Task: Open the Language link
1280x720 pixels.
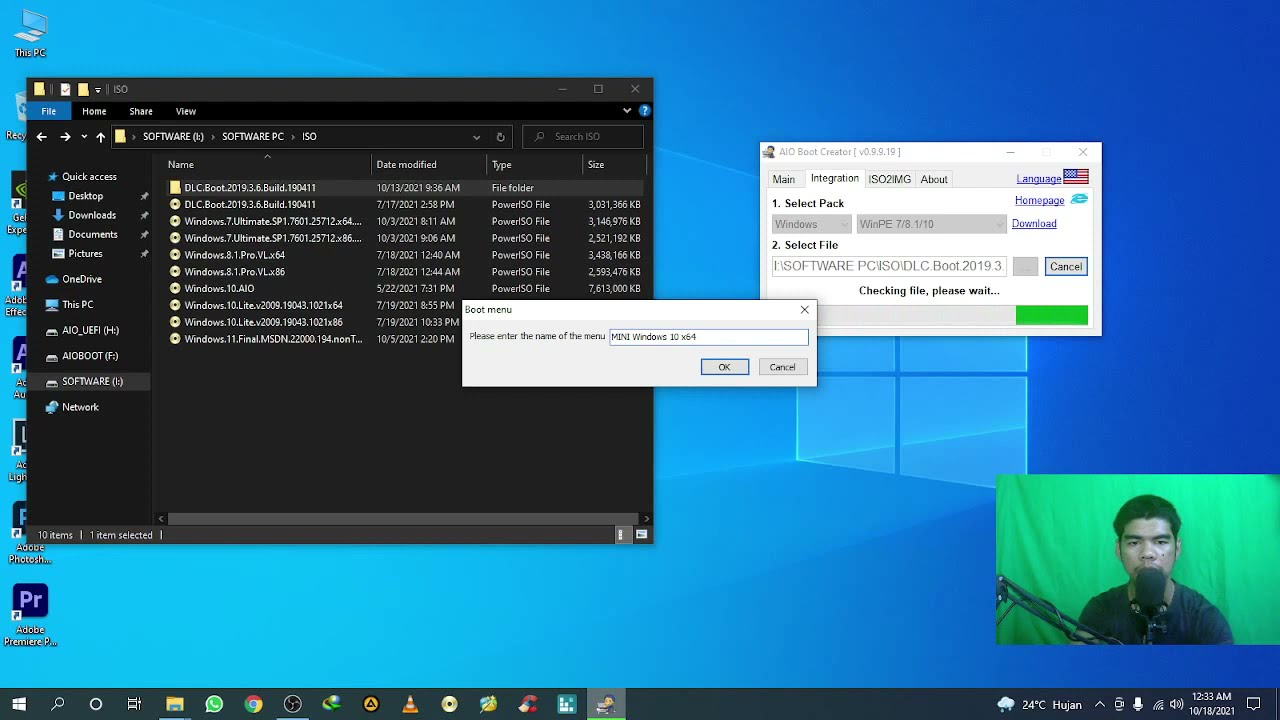Action: [1039, 179]
